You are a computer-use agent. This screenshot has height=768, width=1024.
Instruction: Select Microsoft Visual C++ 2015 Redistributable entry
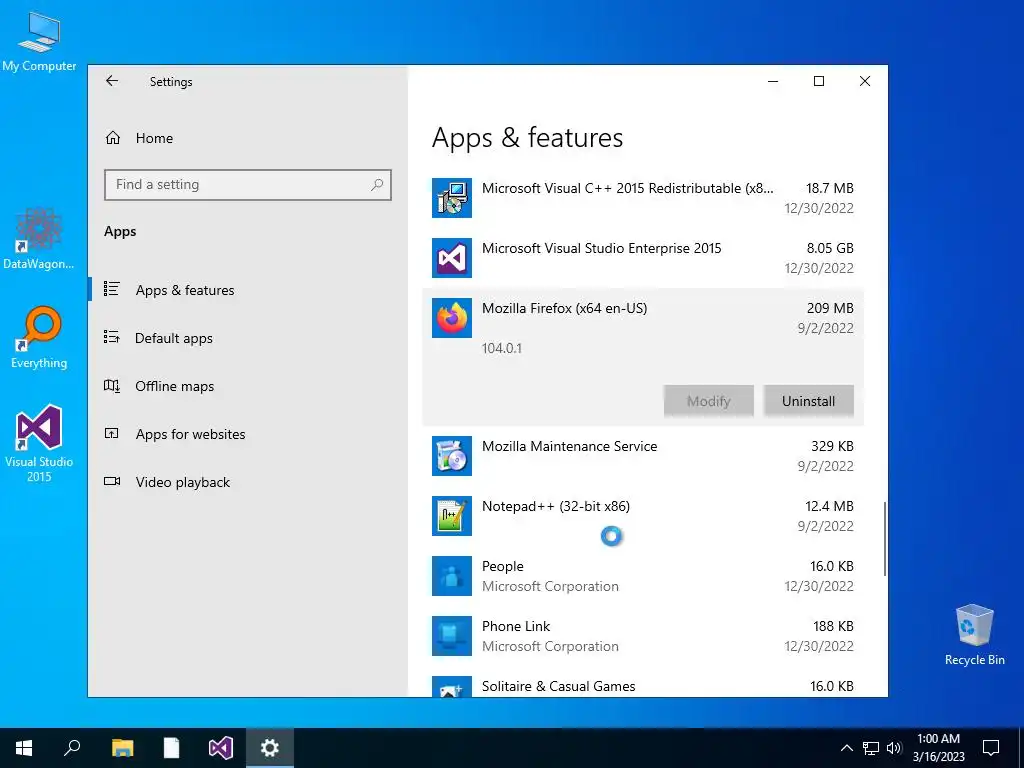tap(643, 198)
